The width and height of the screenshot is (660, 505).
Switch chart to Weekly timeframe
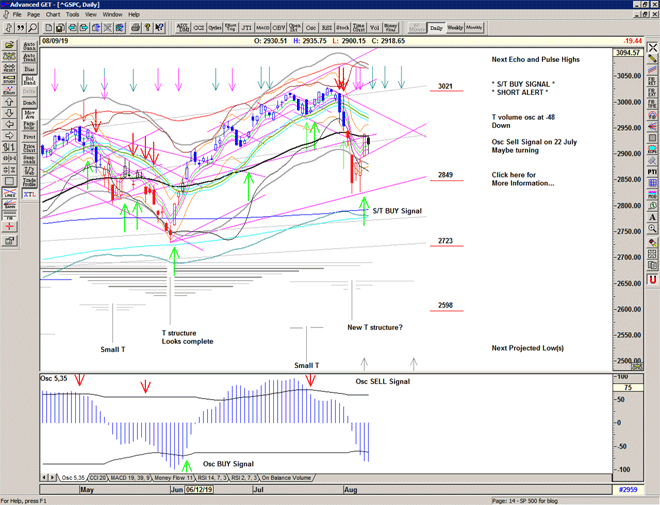pyautogui.click(x=455, y=28)
